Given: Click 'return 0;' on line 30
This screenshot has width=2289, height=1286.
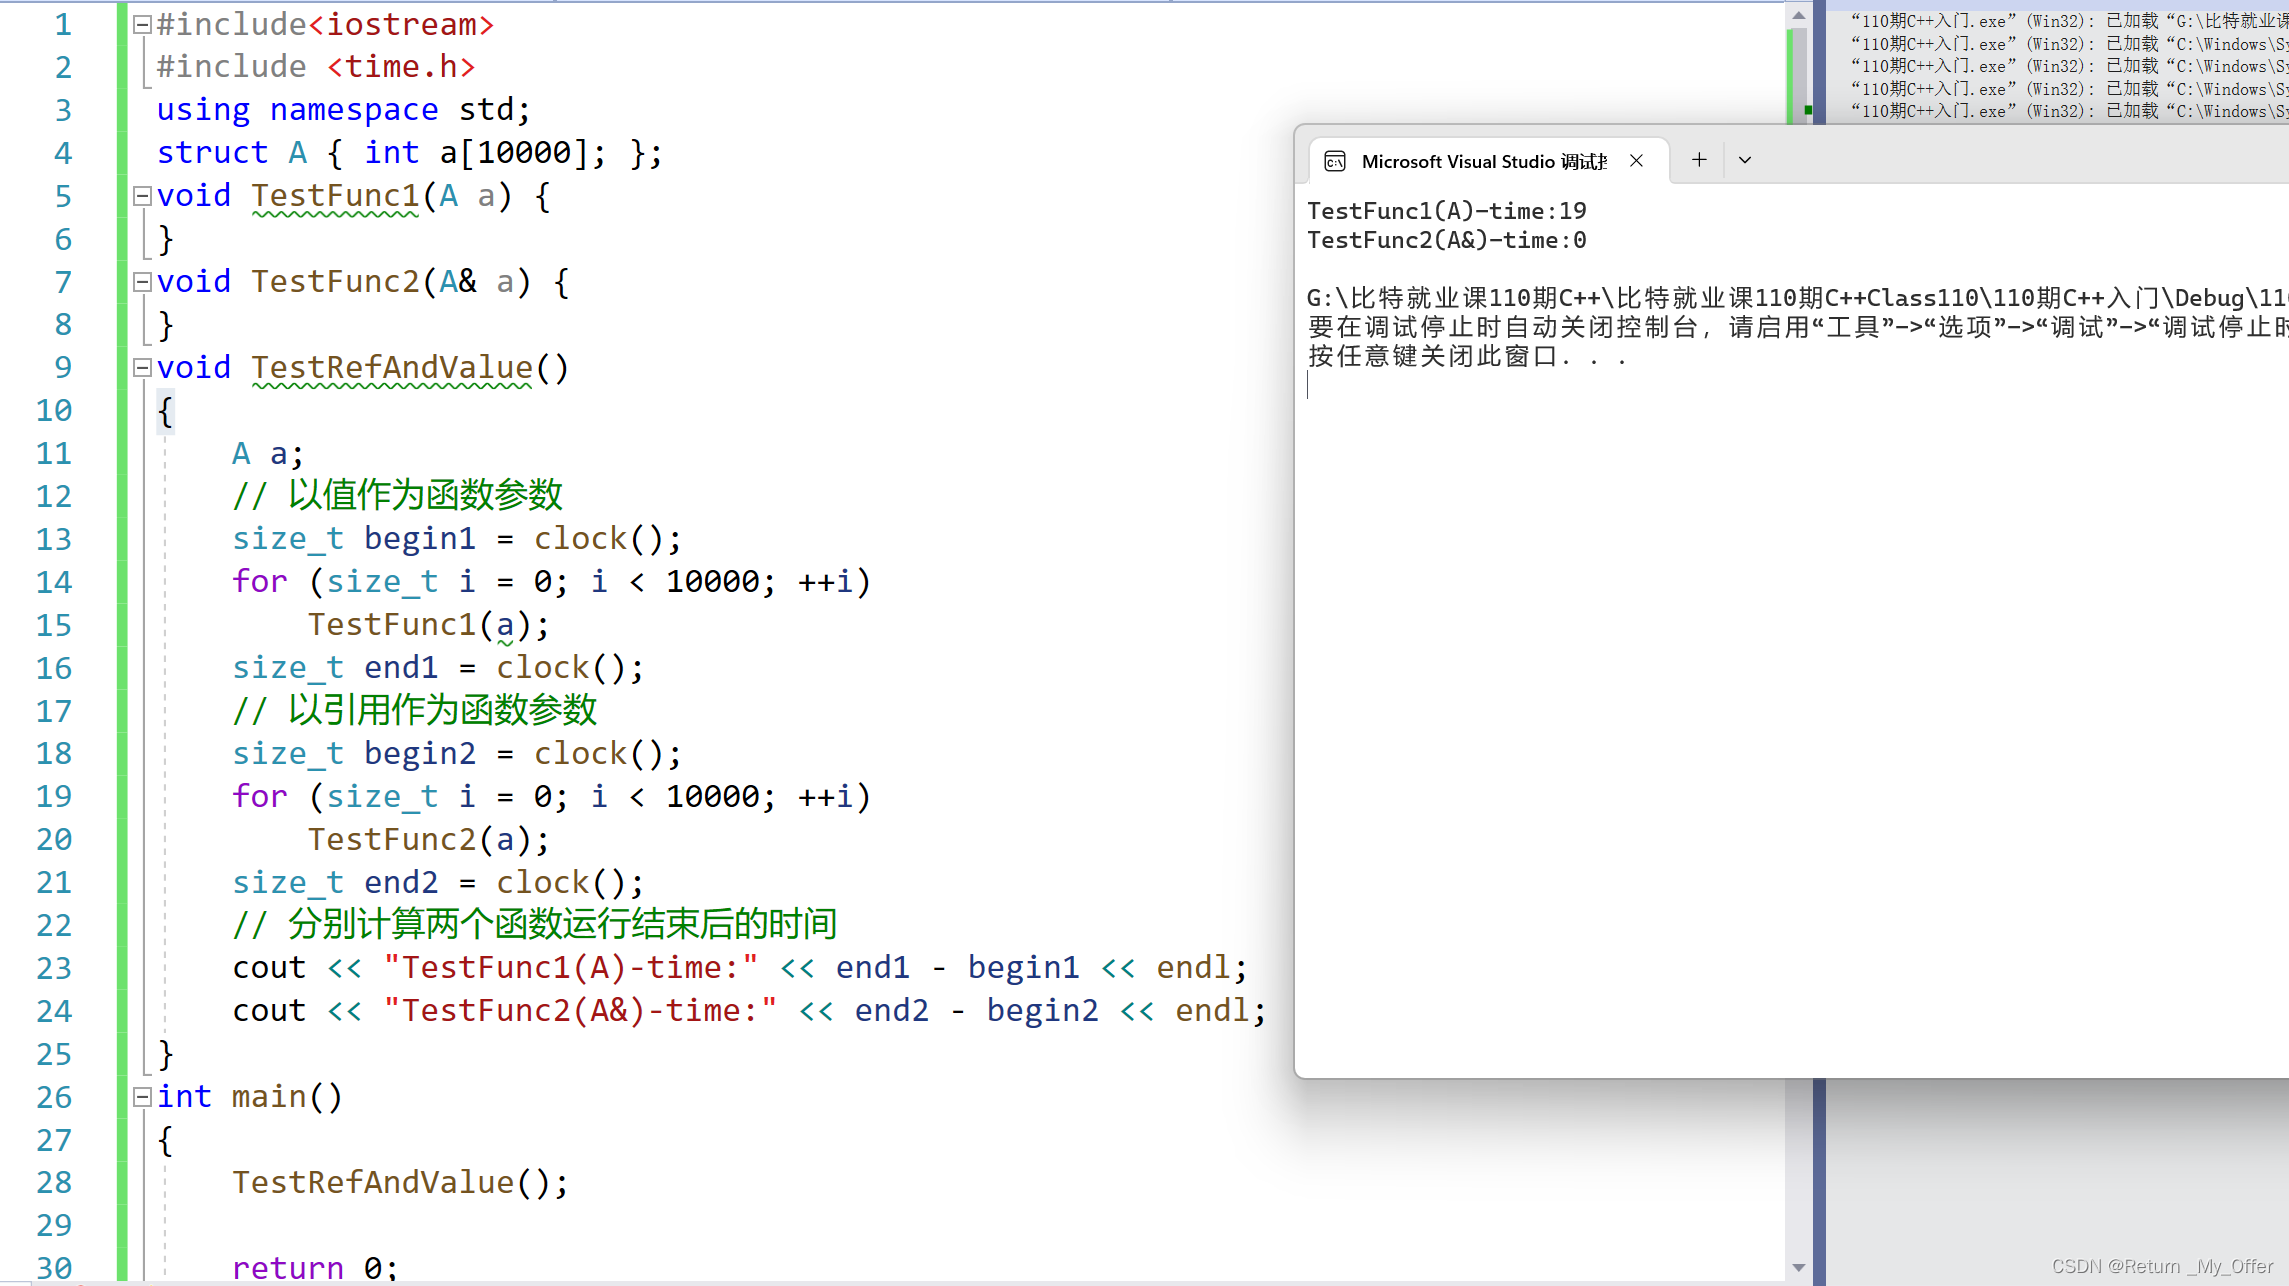Looking at the screenshot, I should 316,1268.
